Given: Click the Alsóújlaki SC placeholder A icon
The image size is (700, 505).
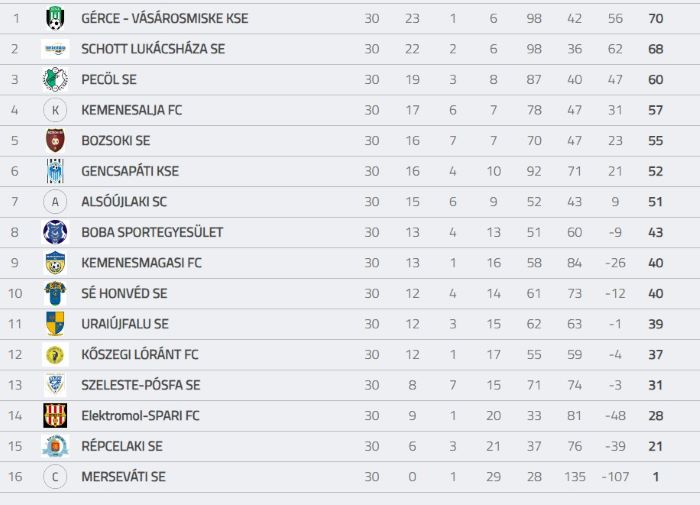Looking at the screenshot, I should pos(55,202).
